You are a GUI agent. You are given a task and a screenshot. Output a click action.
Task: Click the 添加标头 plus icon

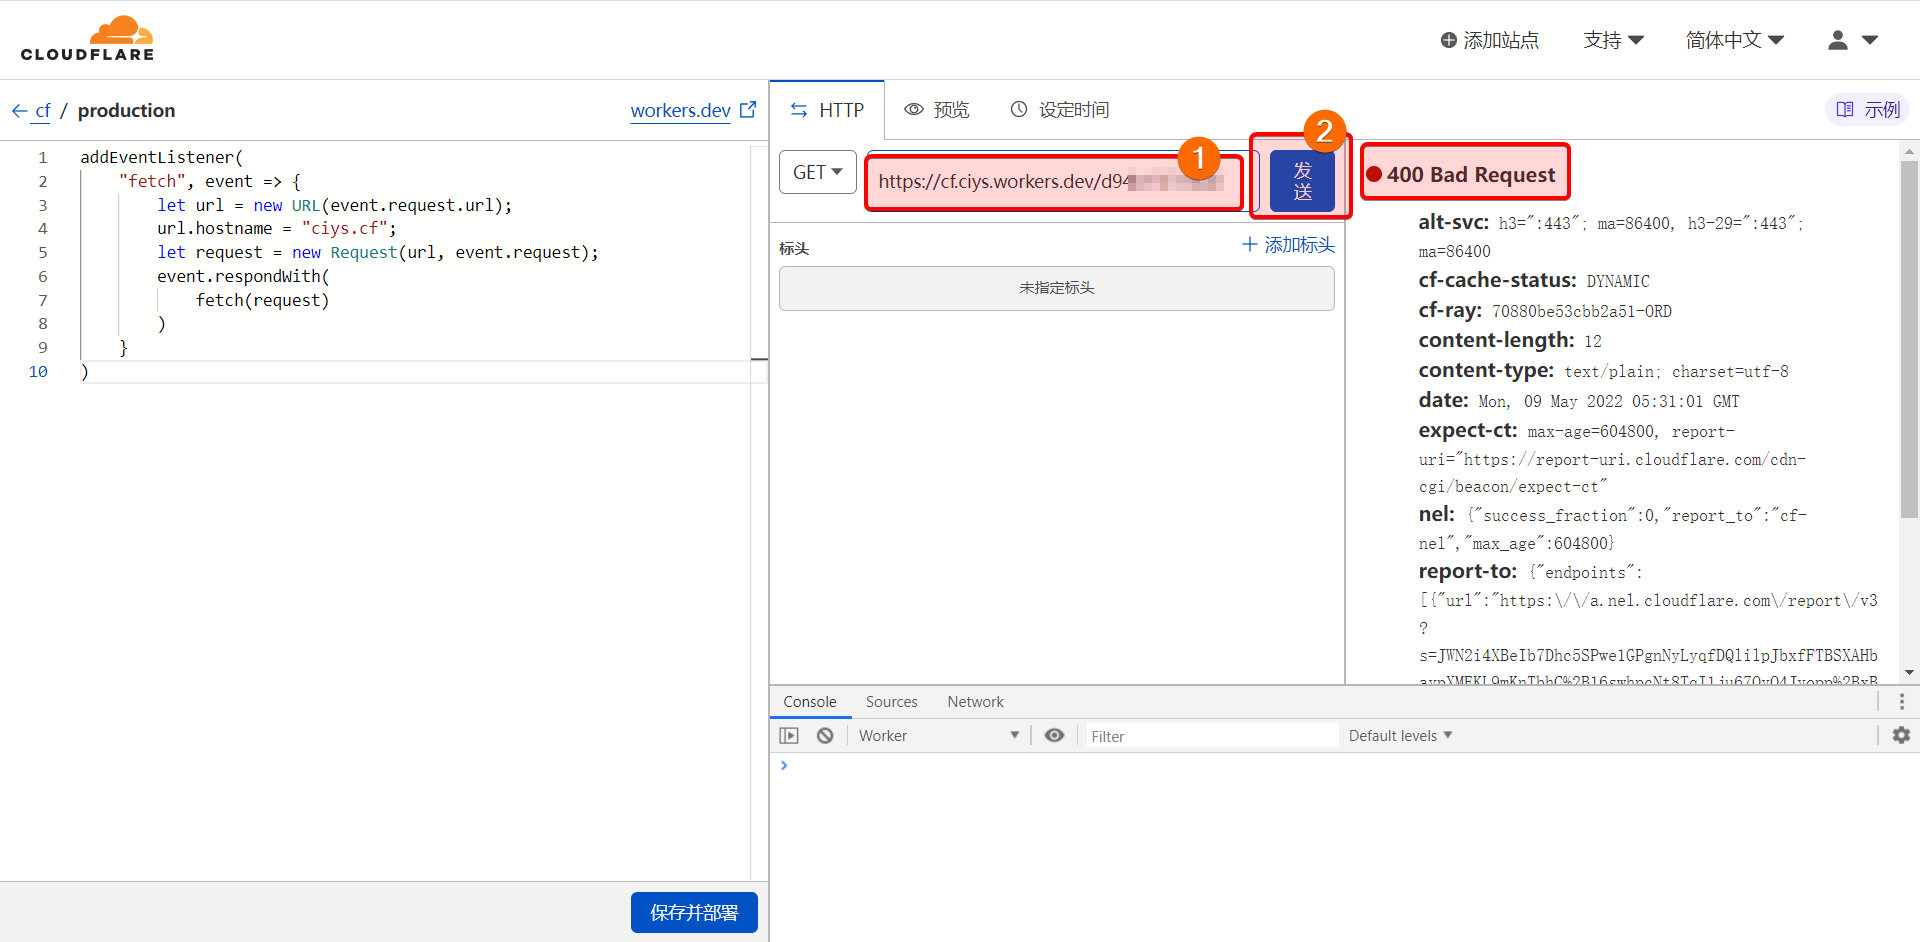(1249, 244)
